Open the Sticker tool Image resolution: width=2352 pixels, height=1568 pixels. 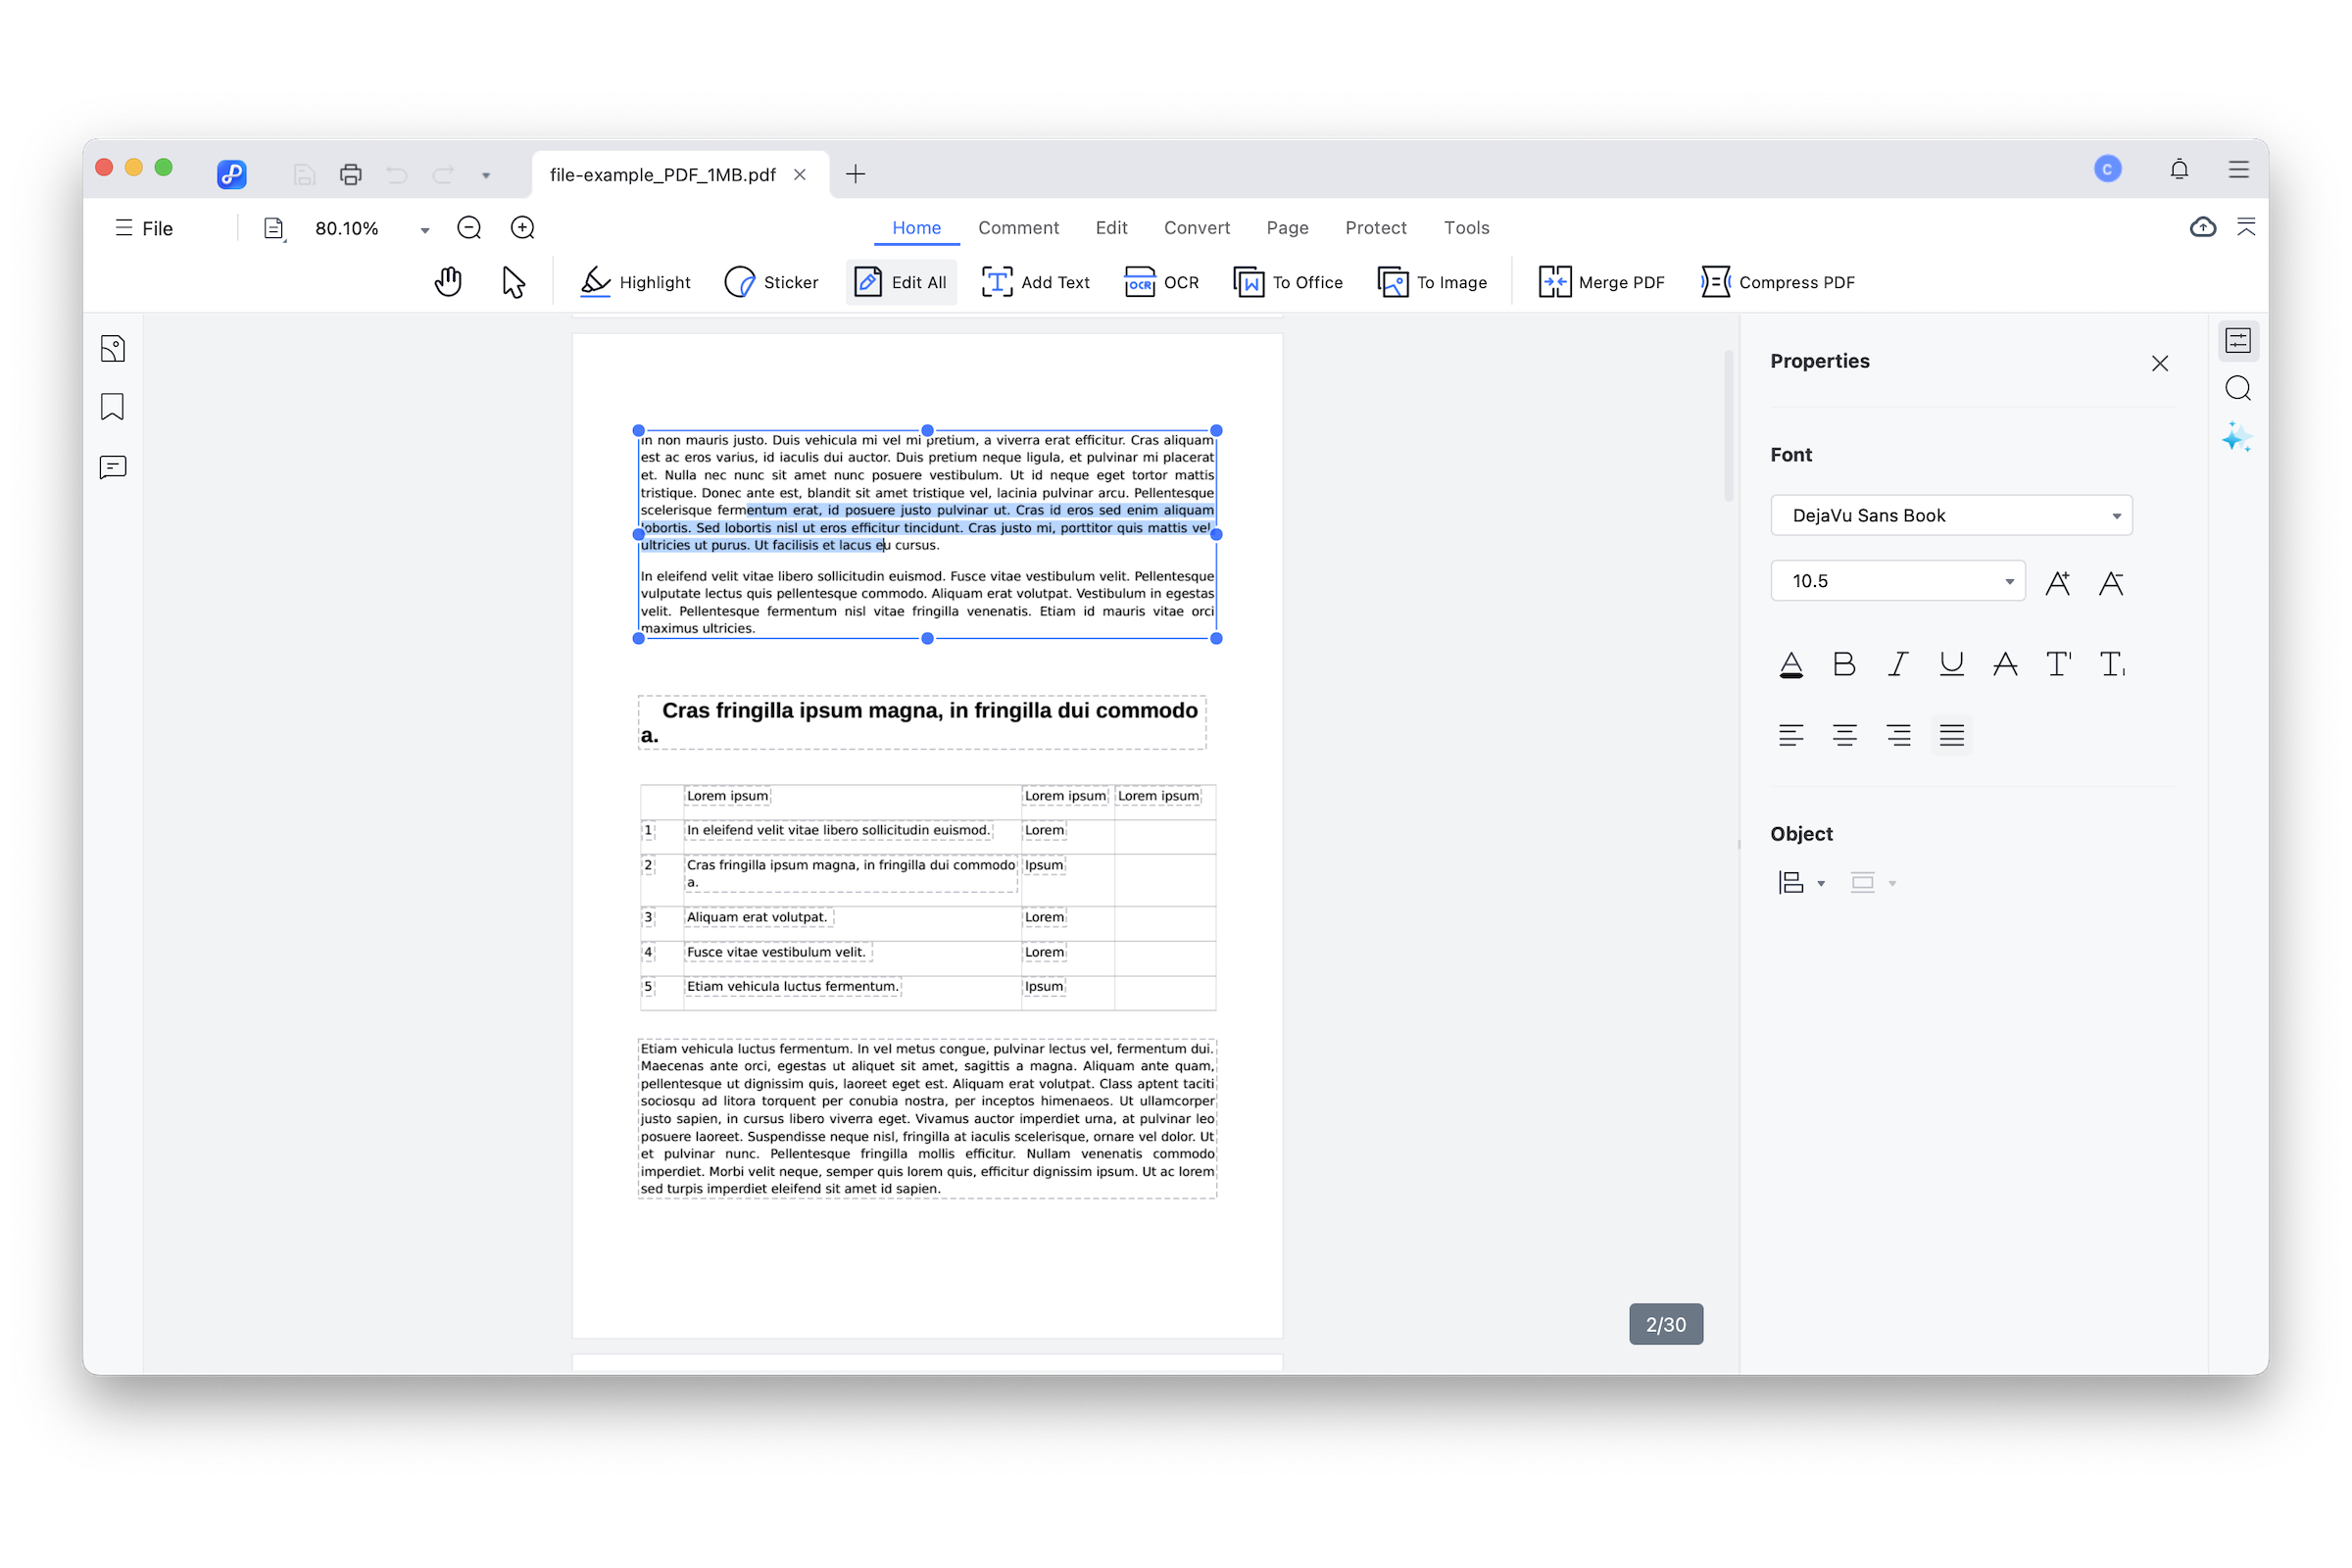(x=771, y=282)
